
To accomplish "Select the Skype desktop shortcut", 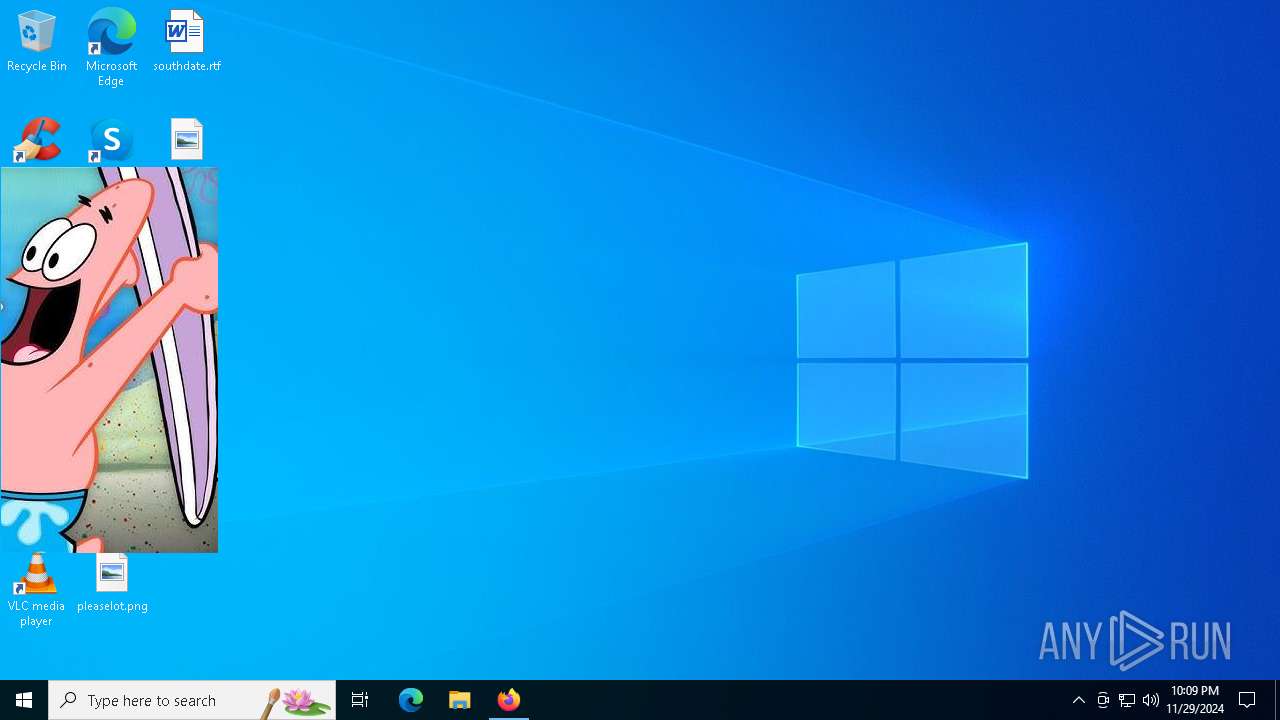I will 111,141.
